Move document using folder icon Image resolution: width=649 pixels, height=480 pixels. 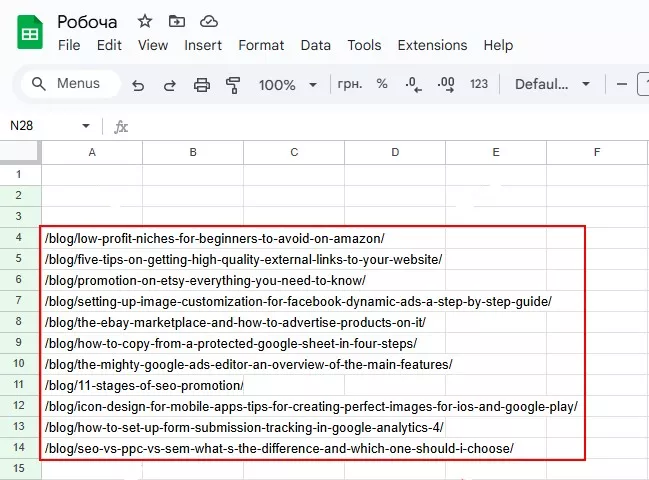pyautogui.click(x=177, y=21)
